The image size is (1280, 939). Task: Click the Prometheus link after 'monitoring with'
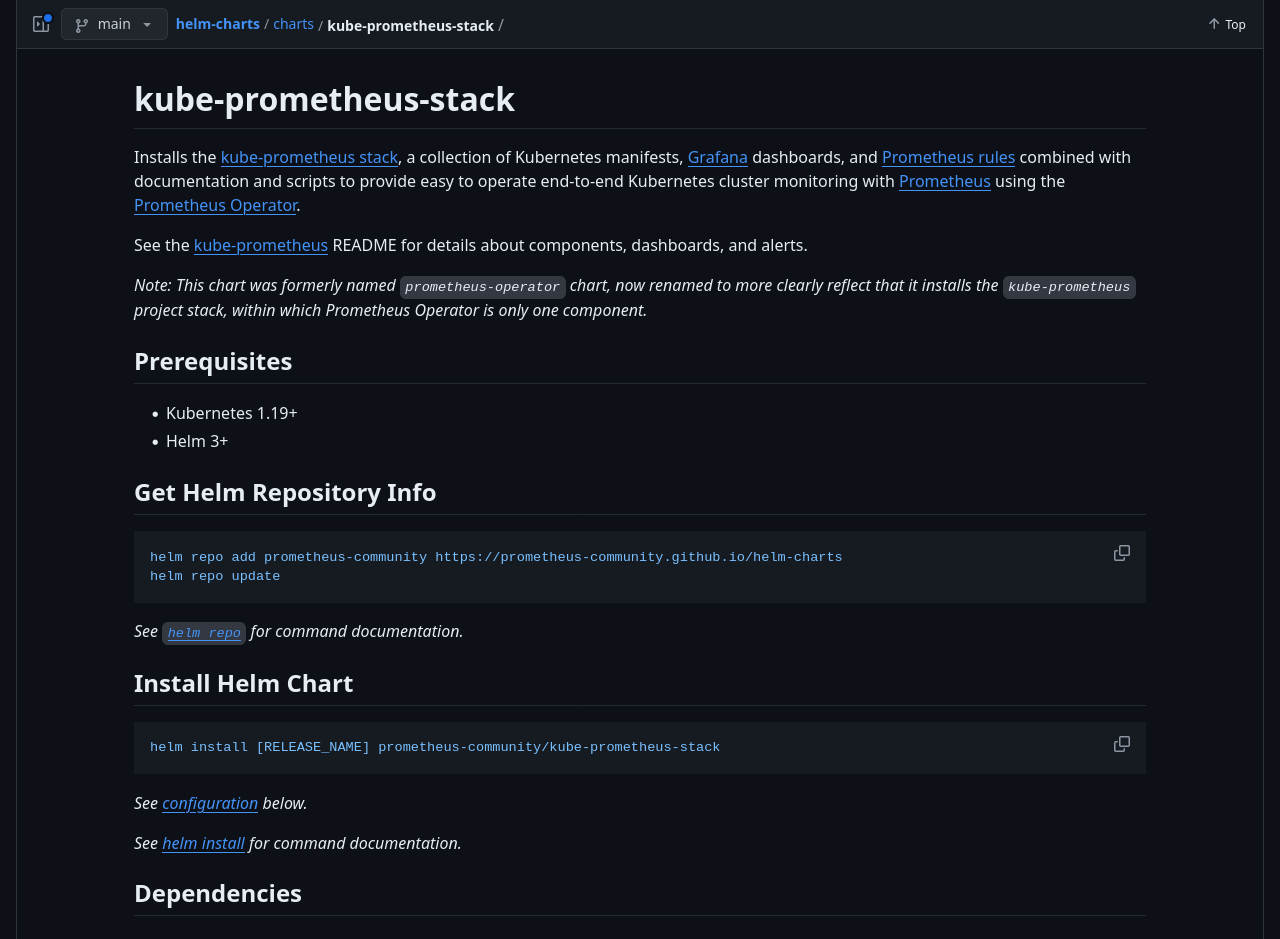(944, 181)
